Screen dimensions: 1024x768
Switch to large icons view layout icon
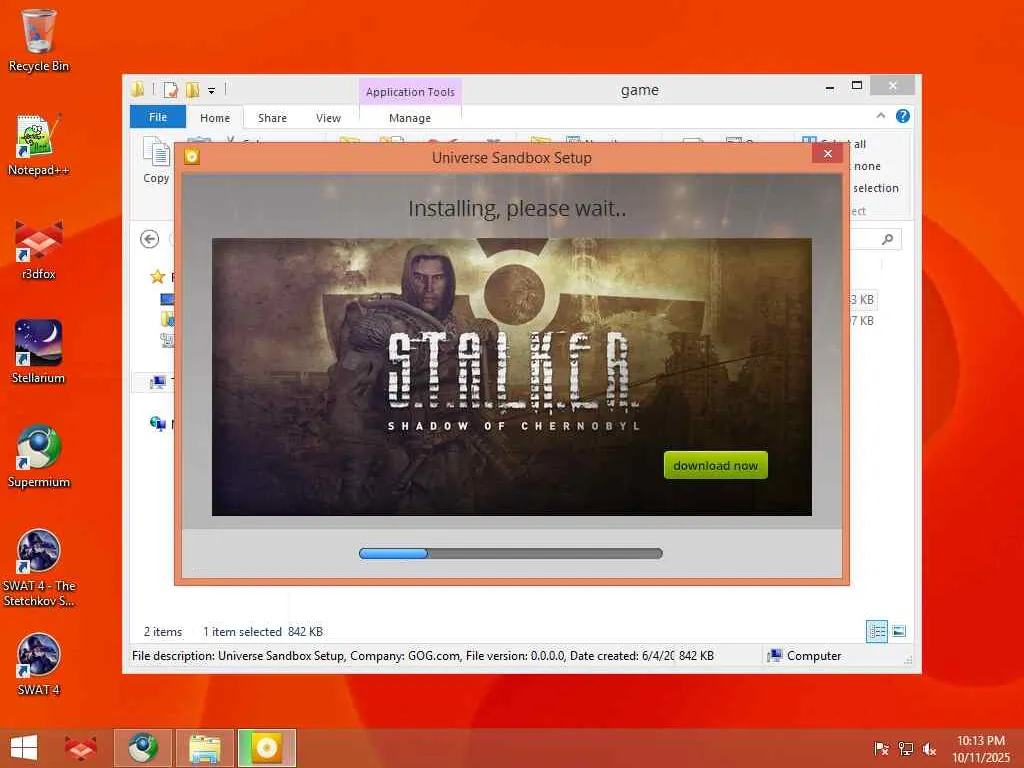[899, 631]
